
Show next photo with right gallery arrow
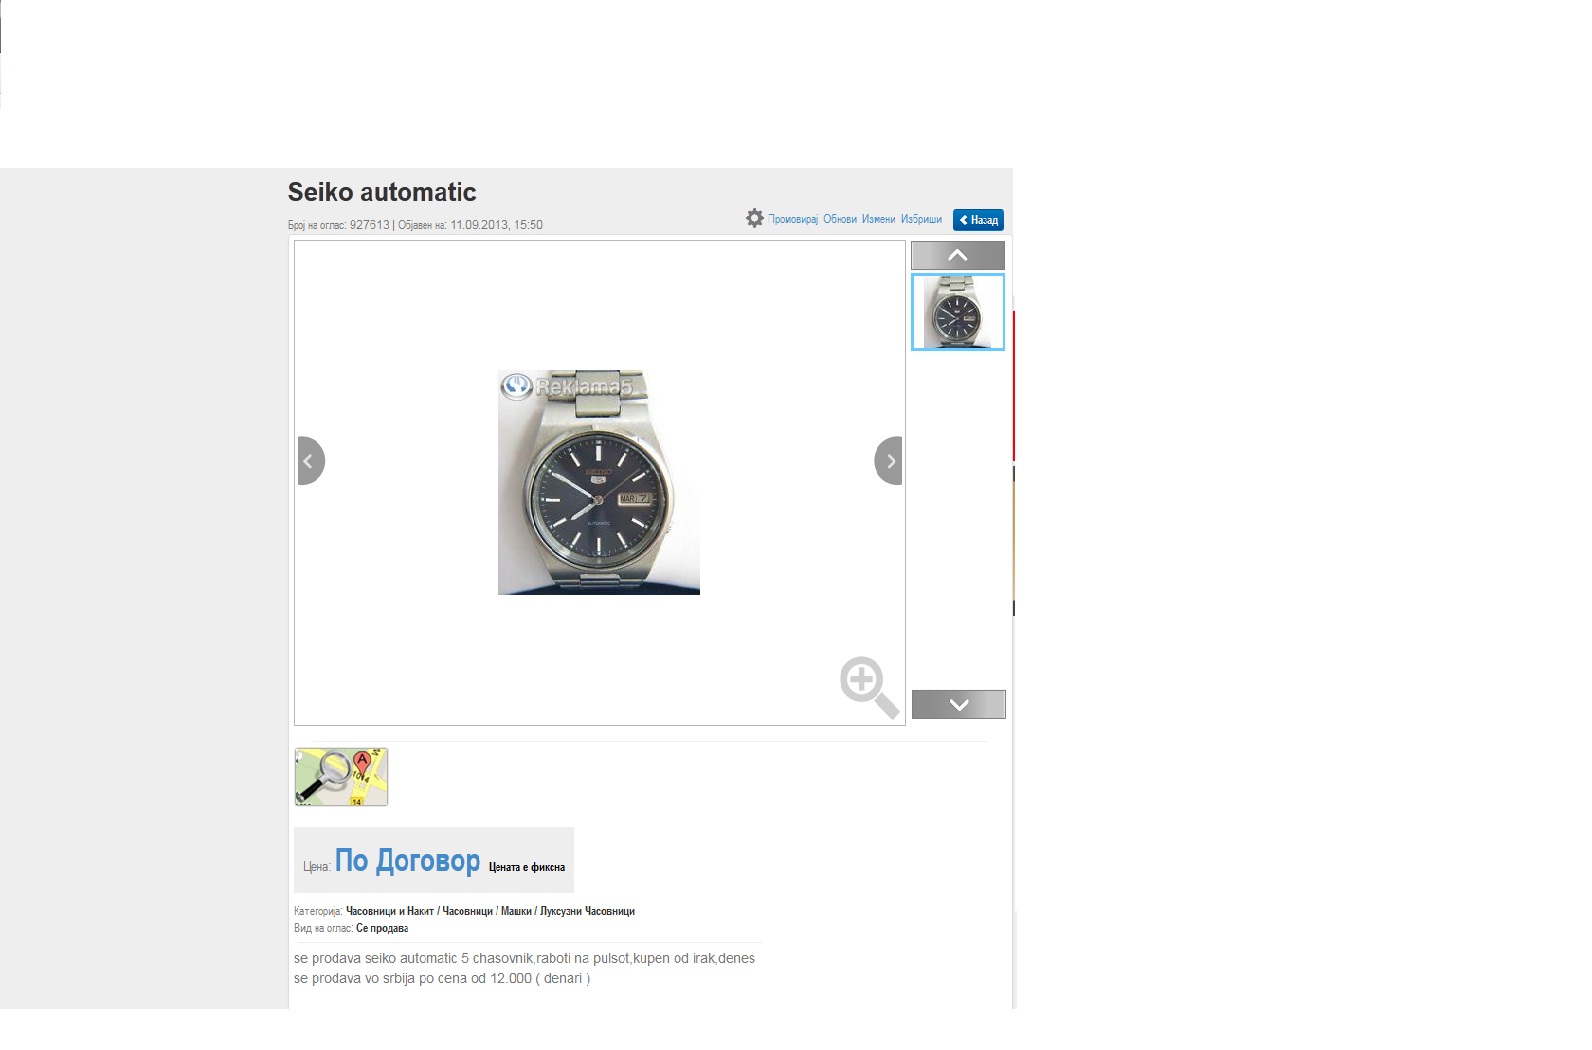(888, 461)
